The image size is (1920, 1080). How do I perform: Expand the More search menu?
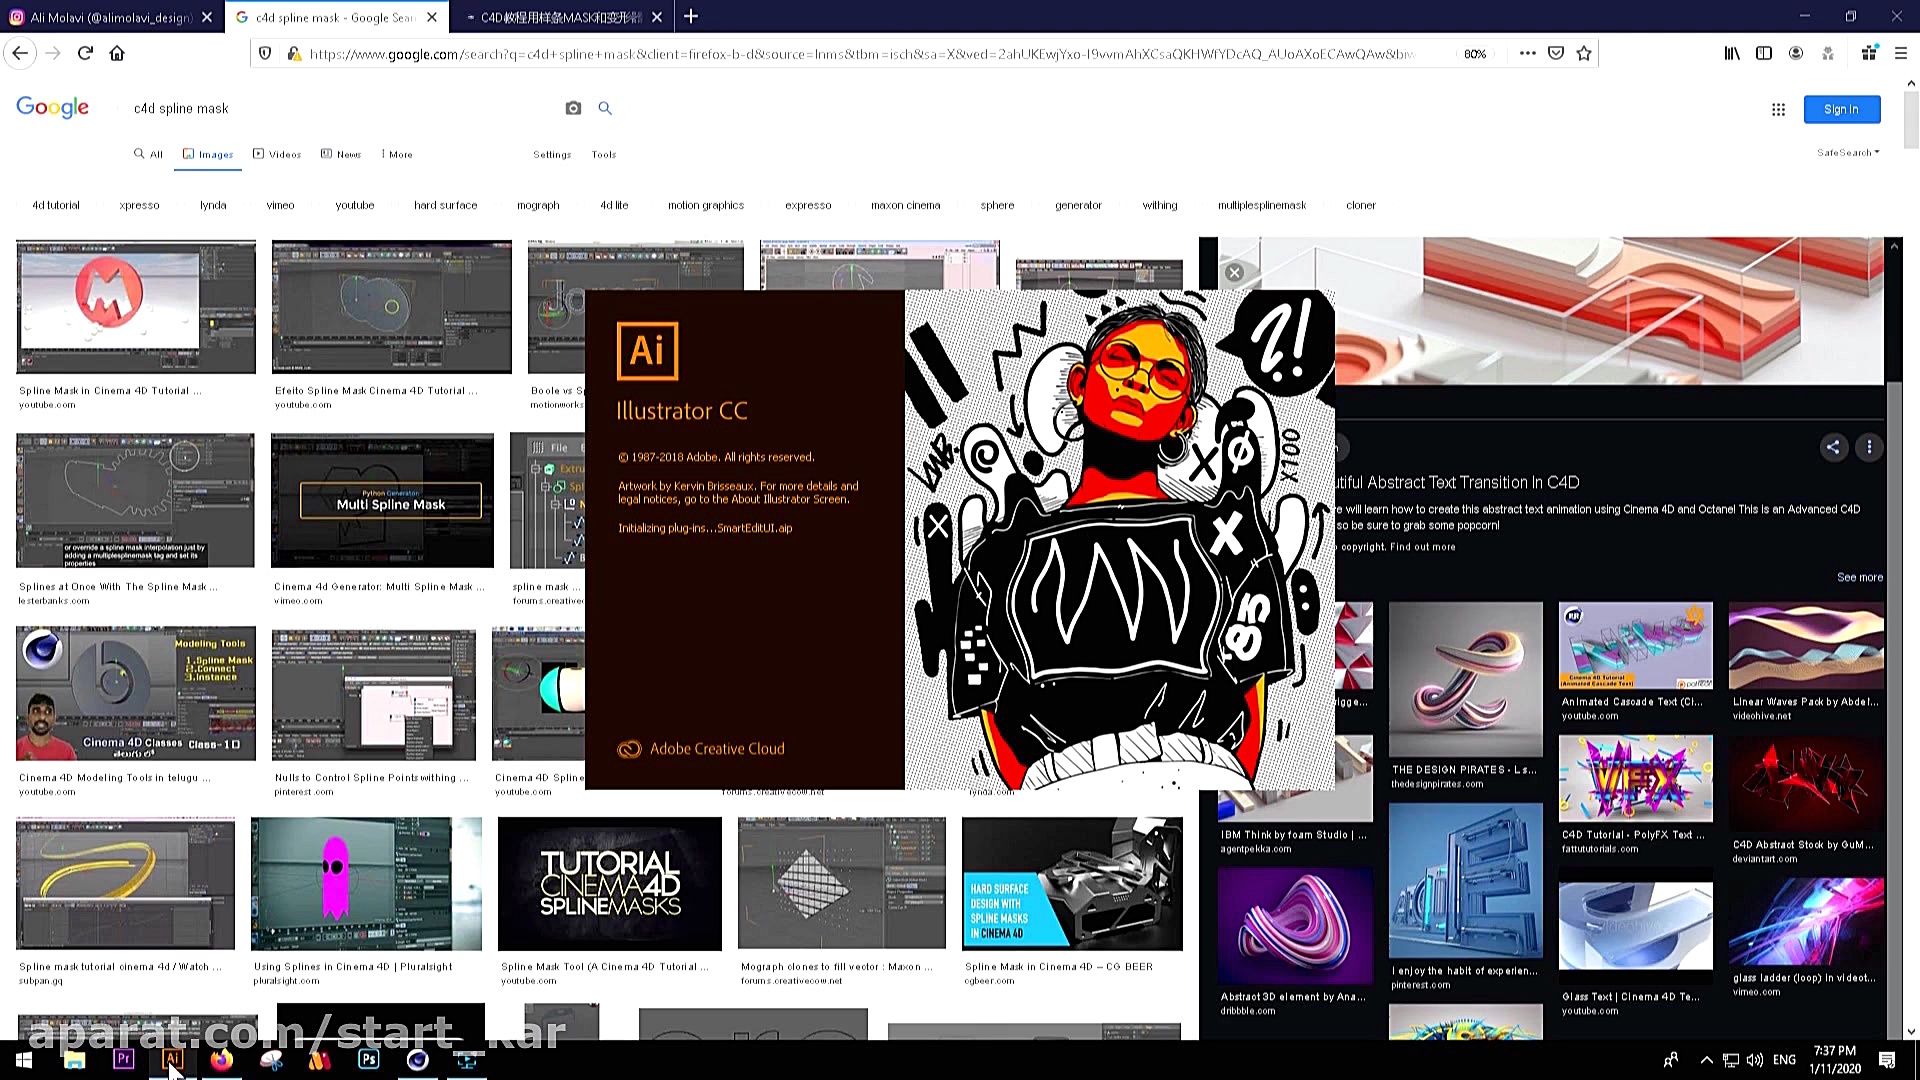point(397,154)
